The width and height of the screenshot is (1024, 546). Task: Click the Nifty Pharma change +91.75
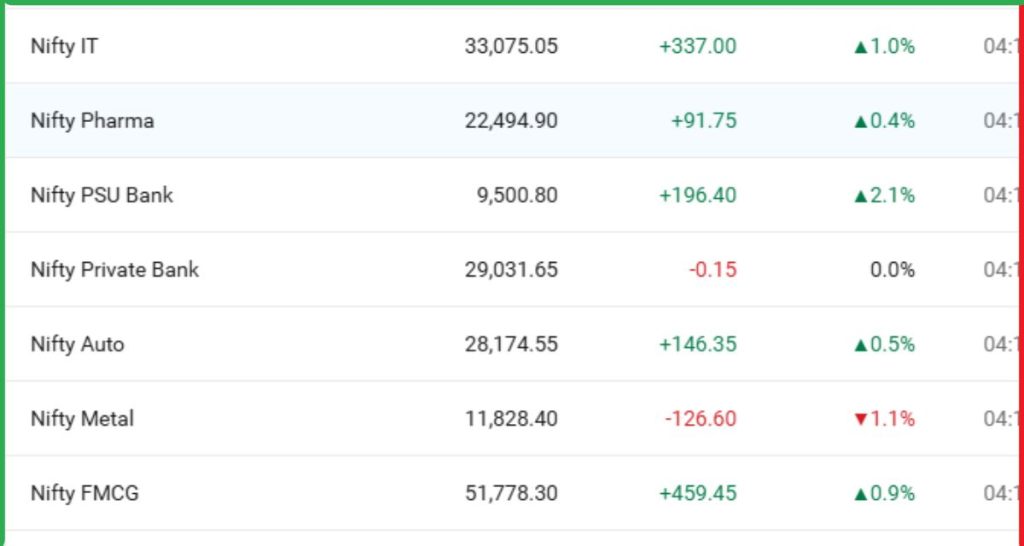pyautogui.click(x=703, y=121)
